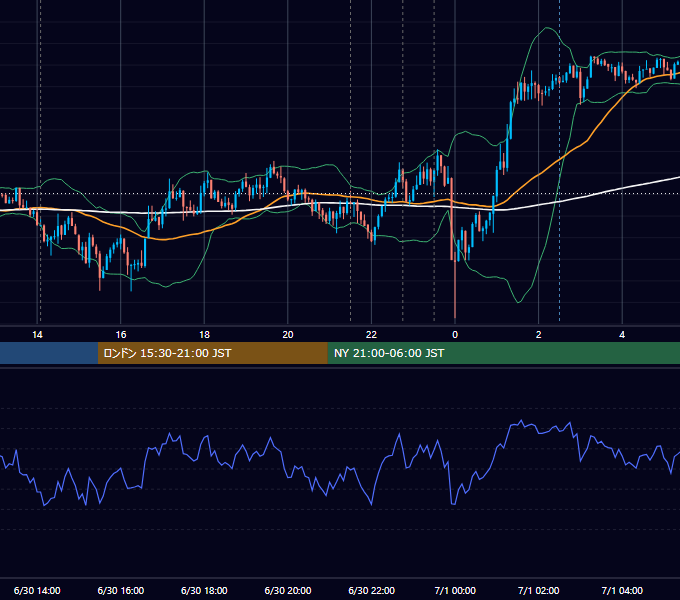
Task: Click the 6/30 16:00 time axis label
Action: pos(121,590)
